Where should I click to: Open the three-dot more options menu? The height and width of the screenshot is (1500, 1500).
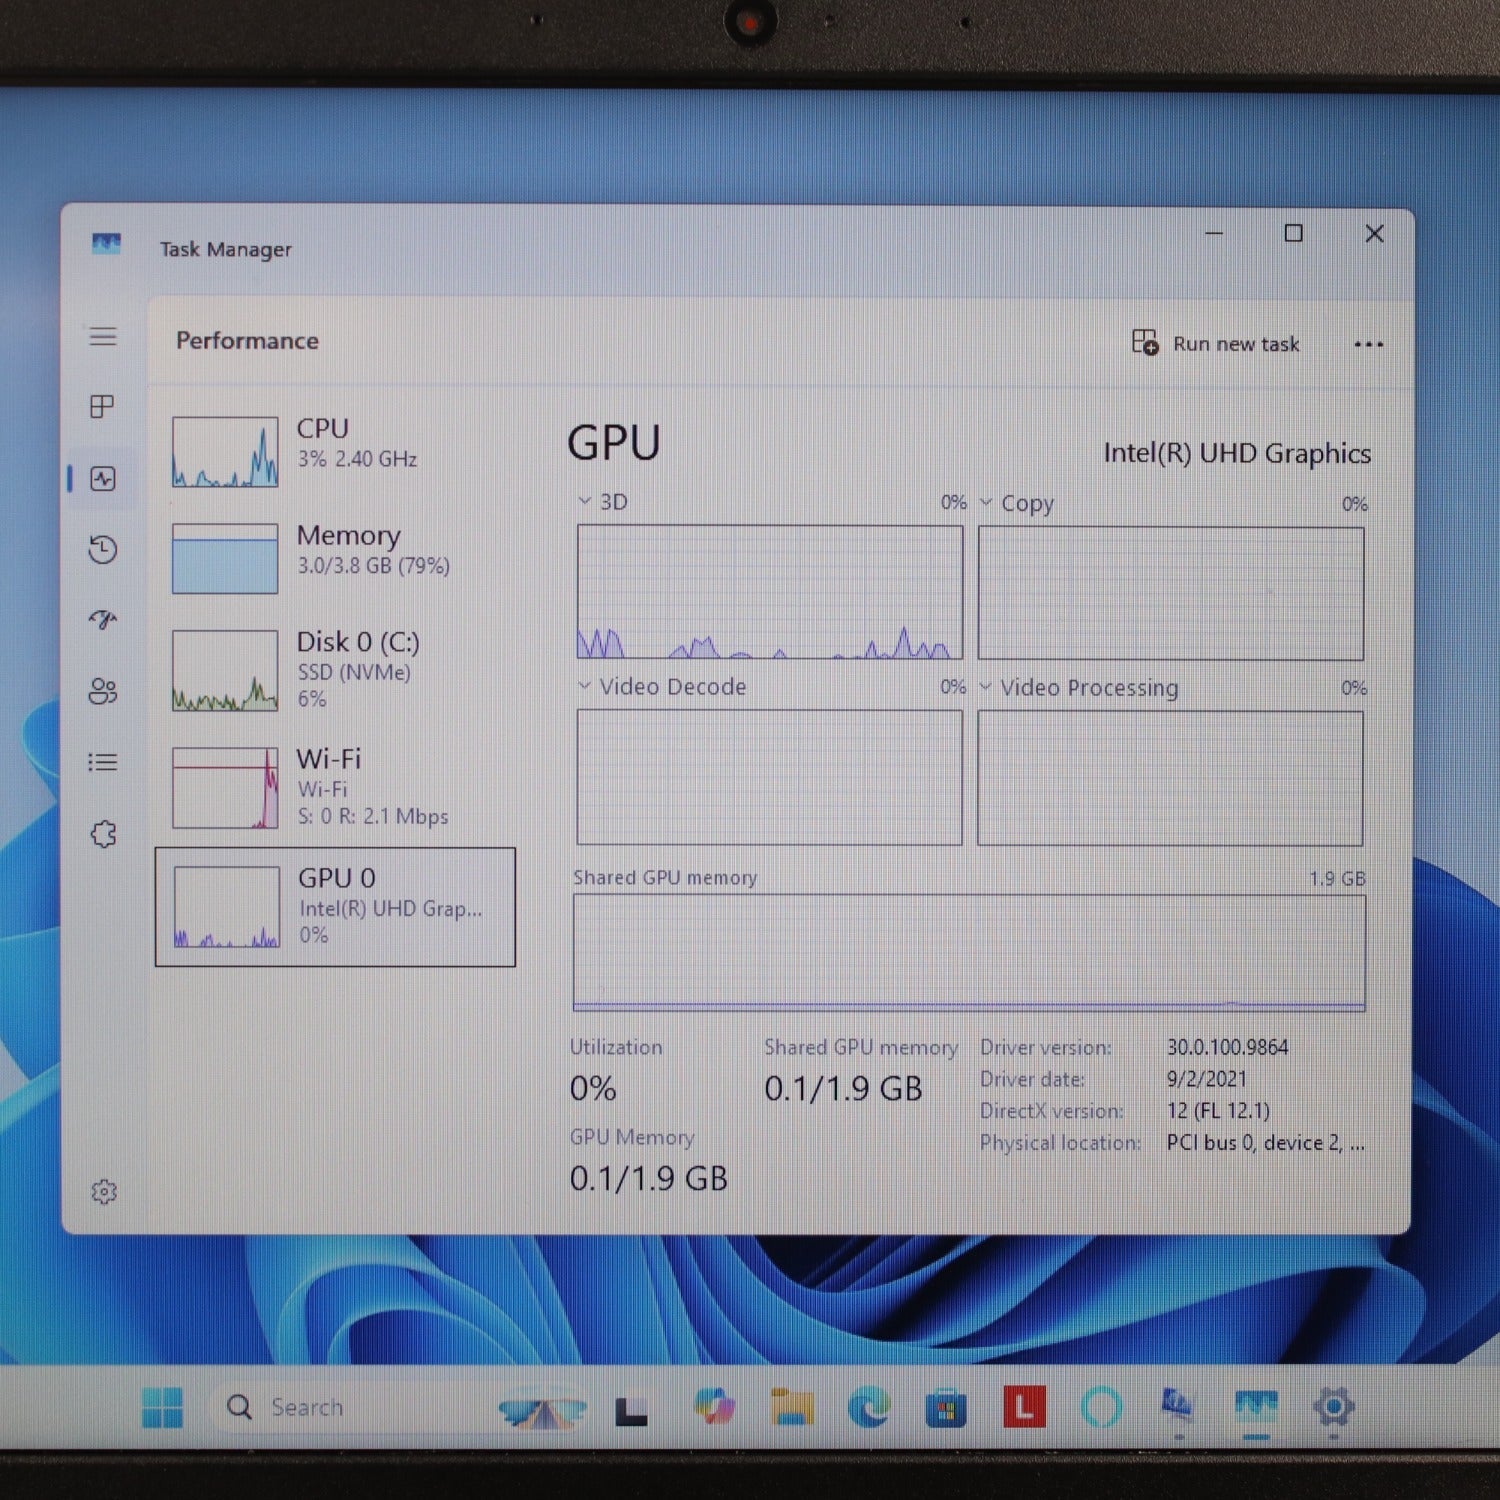(x=1368, y=344)
